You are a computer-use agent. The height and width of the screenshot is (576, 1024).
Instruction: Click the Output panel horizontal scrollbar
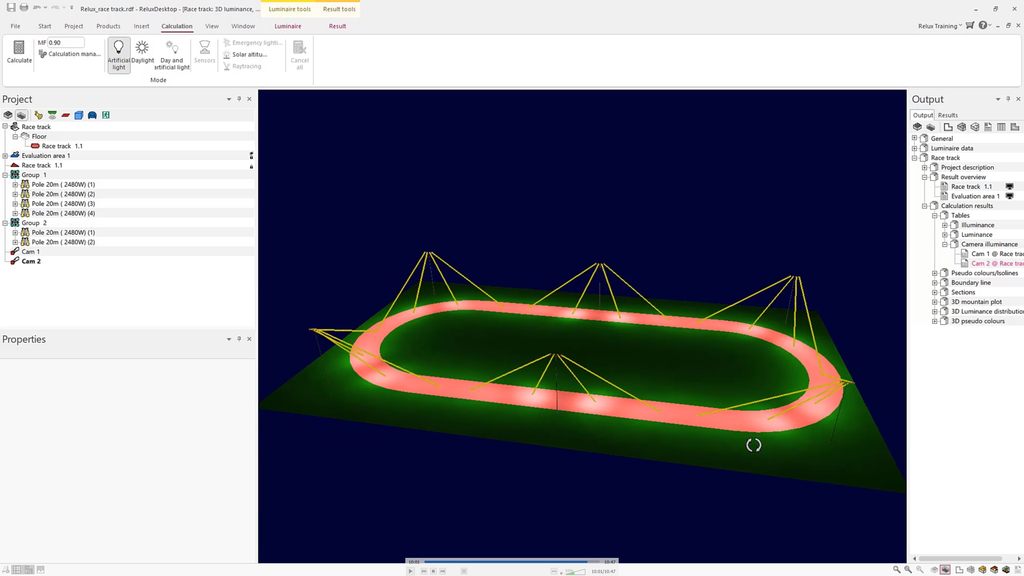(x=961, y=559)
